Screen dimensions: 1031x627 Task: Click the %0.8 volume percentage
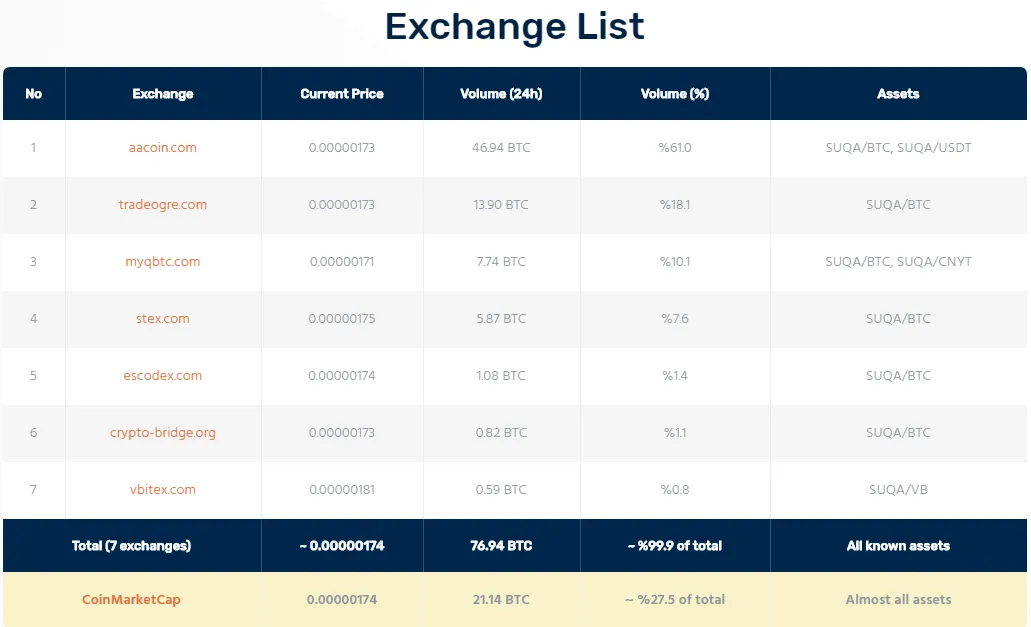(675, 490)
